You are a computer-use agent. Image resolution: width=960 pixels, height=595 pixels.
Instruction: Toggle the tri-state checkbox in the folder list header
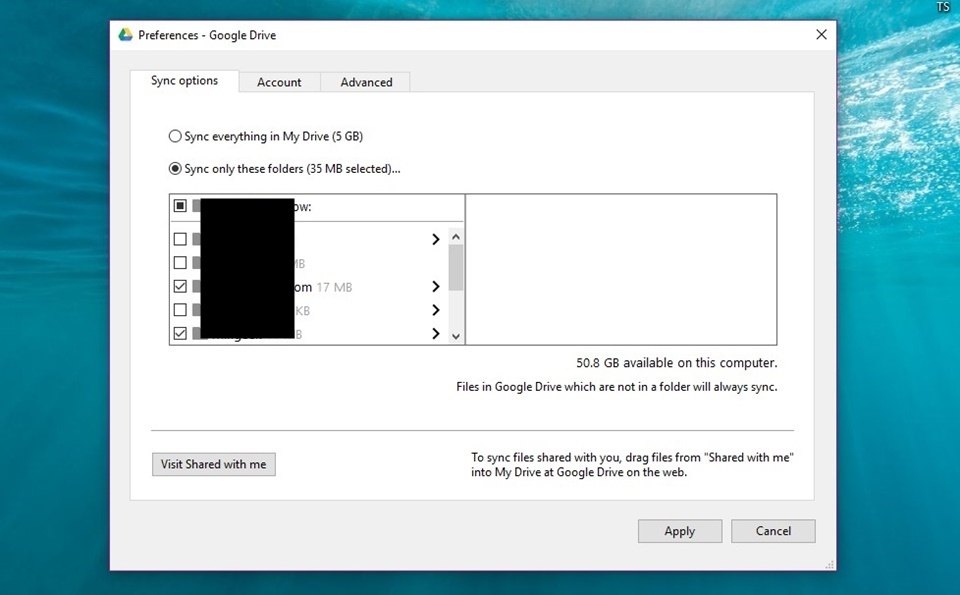pyautogui.click(x=180, y=206)
